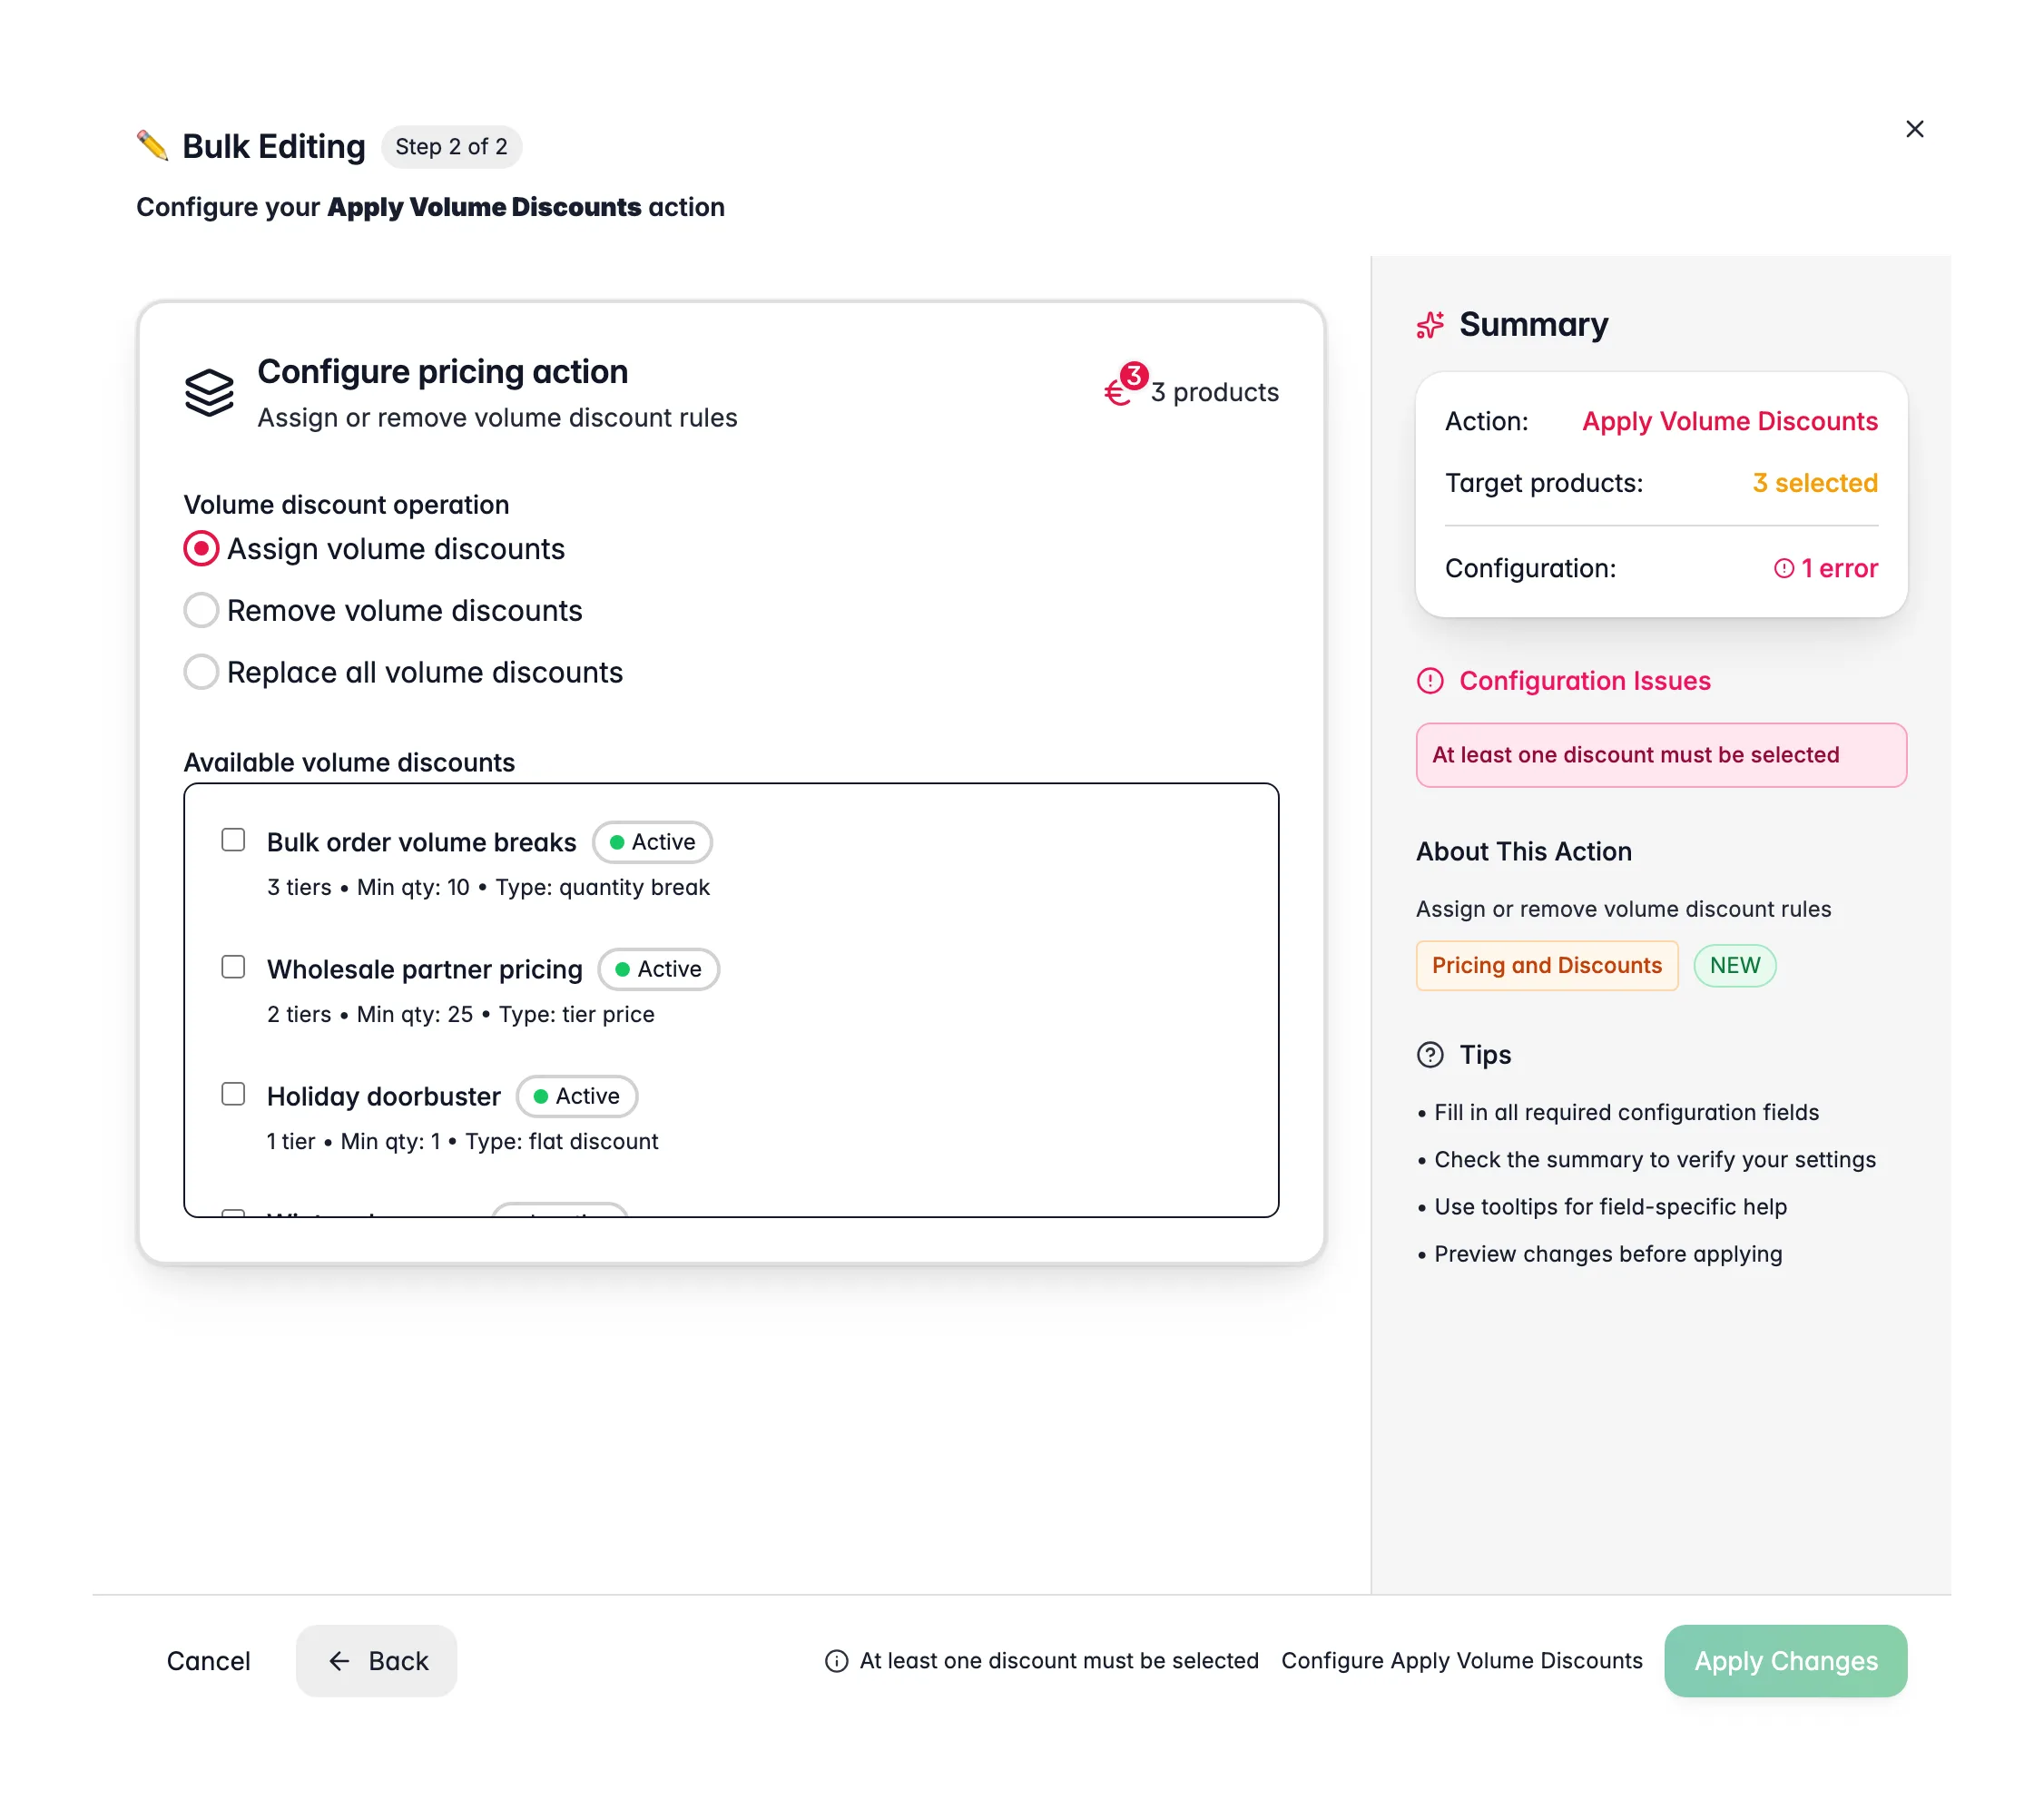This screenshot has width=2044, height=1819.
Task: Click the stacked layers pricing icon
Action: [209, 392]
